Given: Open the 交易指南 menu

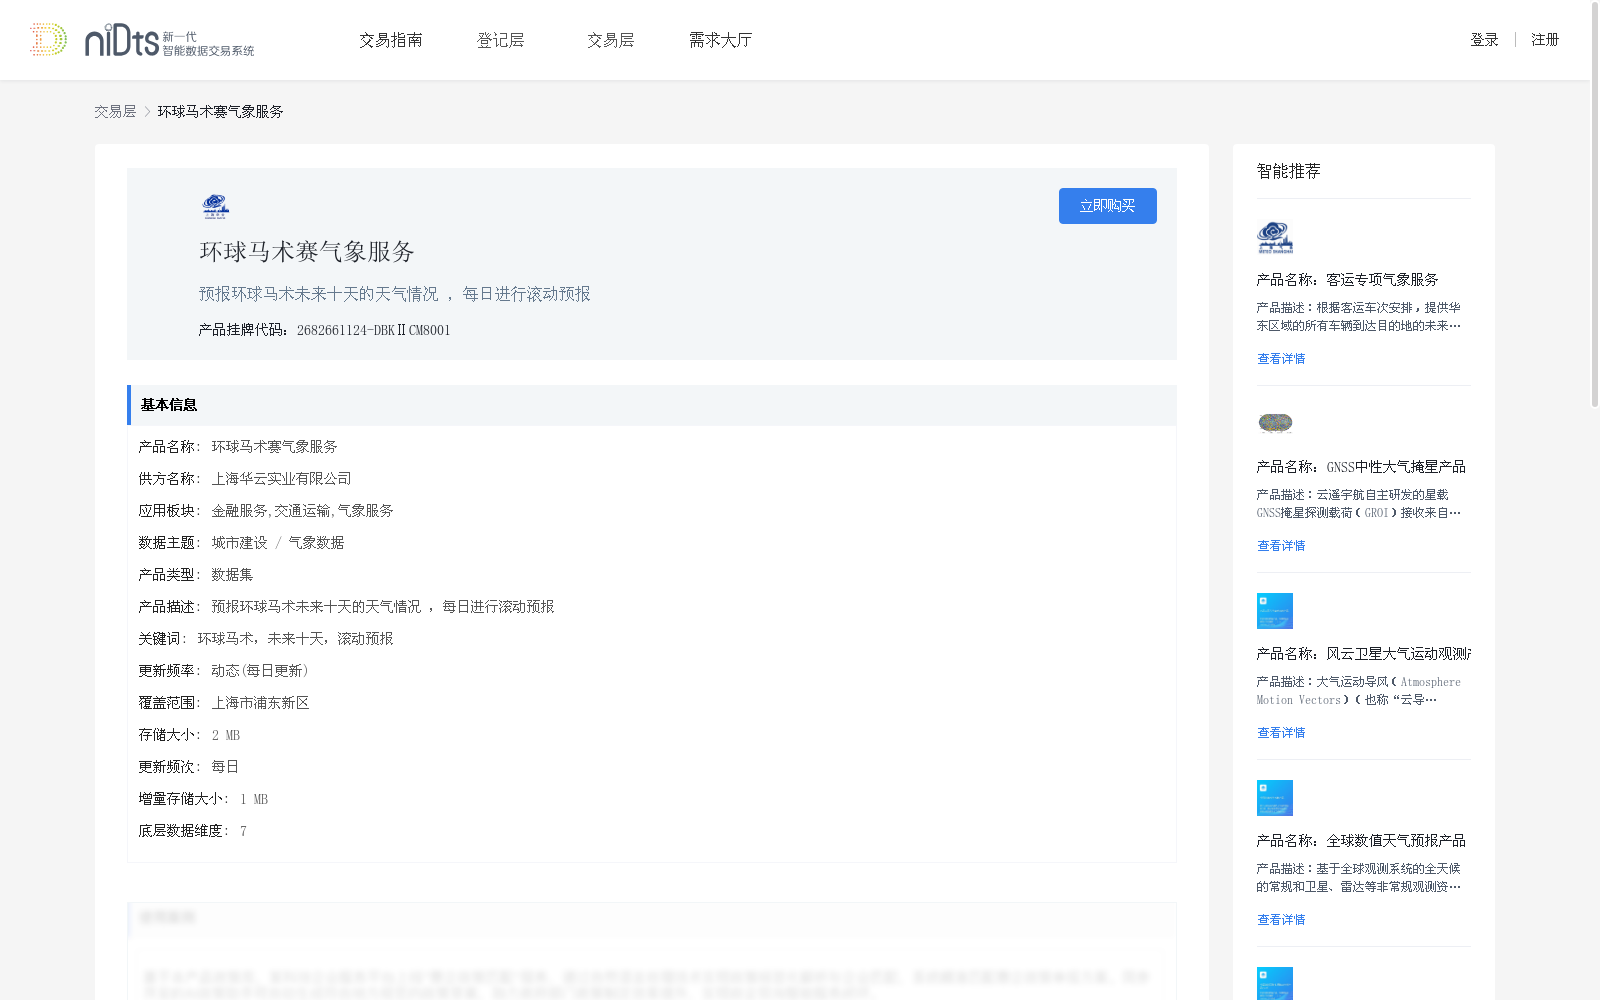Looking at the screenshot, I should point(391,40).
